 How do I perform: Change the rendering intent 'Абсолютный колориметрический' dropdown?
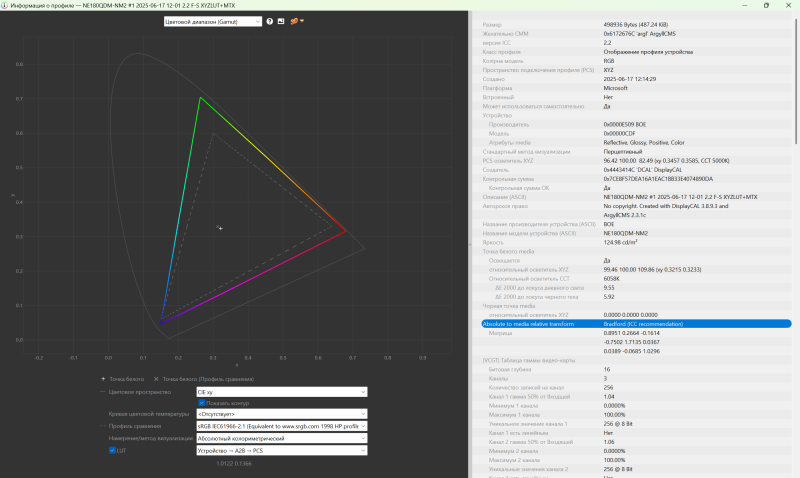[x=281, y=438]
